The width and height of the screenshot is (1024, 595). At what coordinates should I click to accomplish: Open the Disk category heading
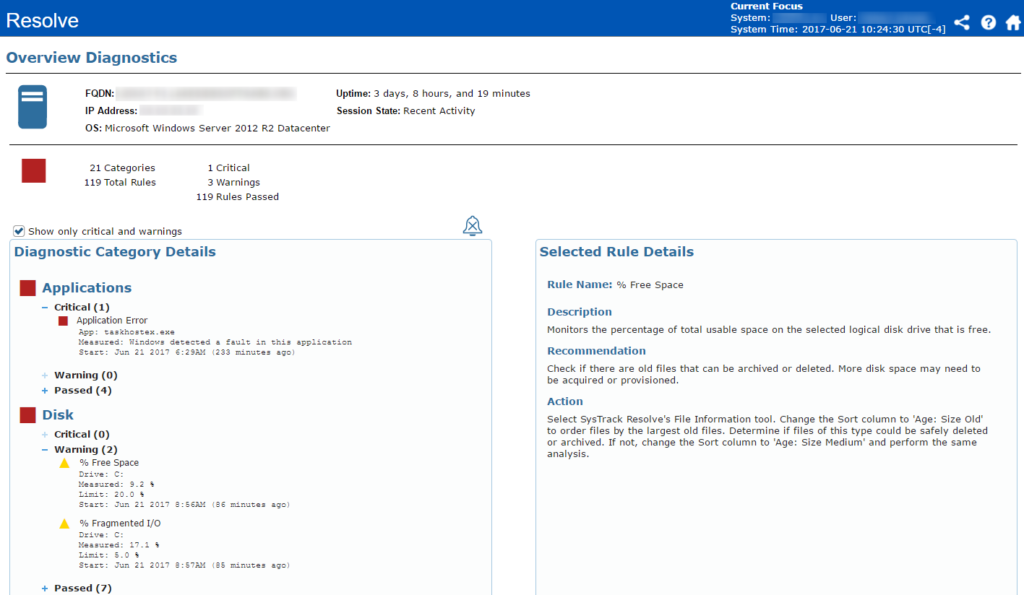[58, 415]
